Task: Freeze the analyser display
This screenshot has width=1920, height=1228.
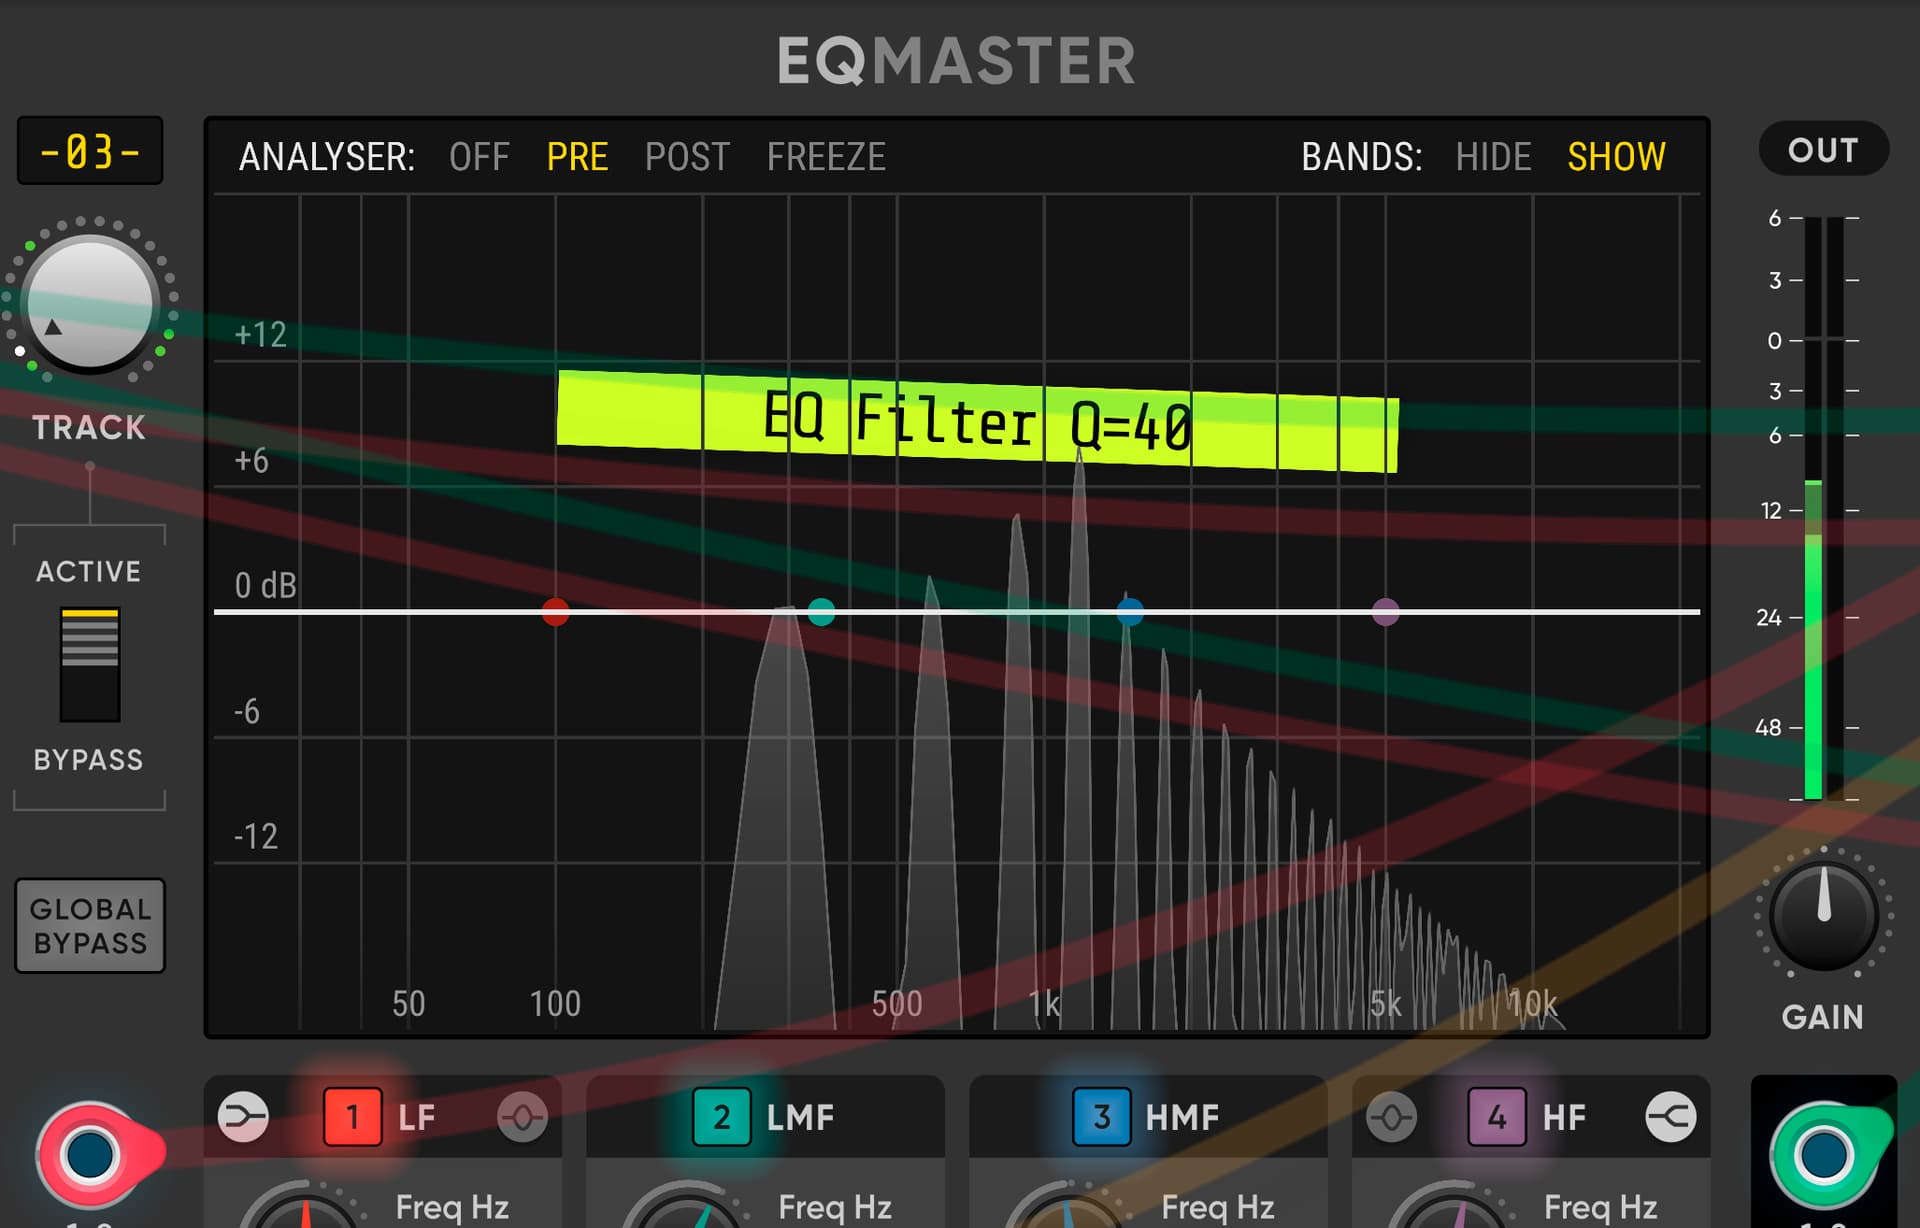Action: pyautogui.click(x=826, y=157)
